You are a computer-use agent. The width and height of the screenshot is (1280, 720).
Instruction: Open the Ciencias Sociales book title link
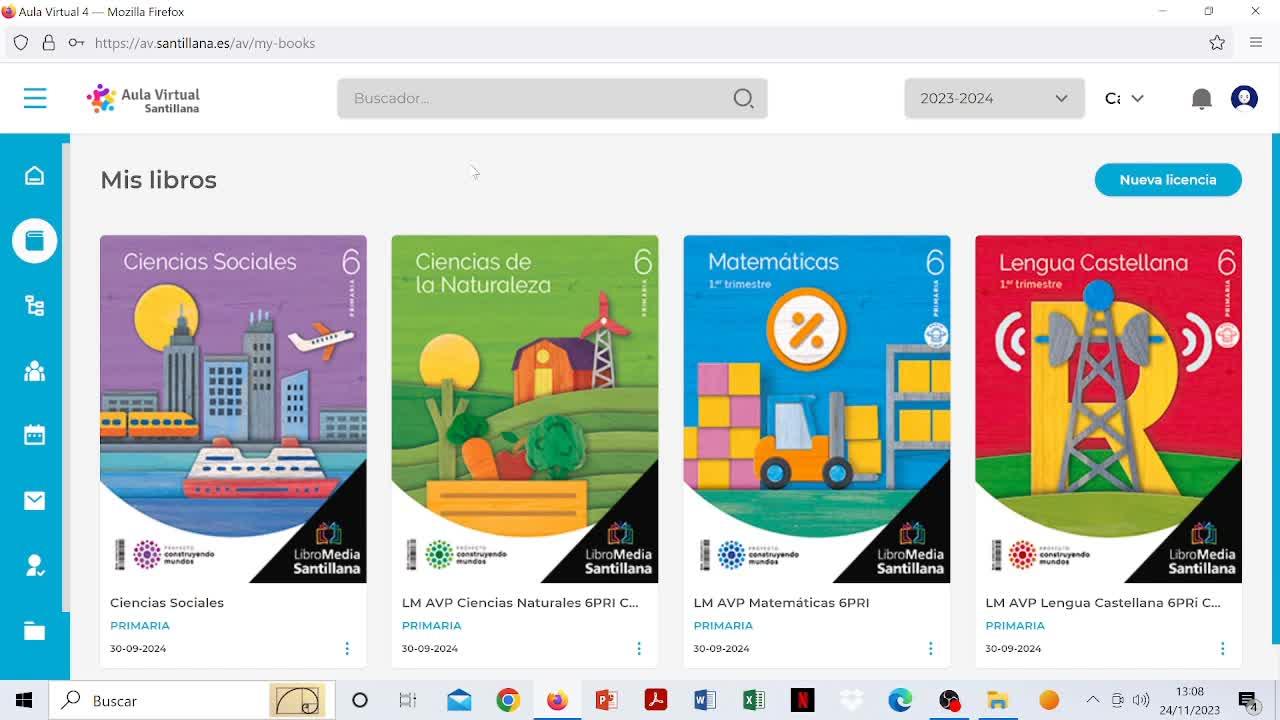[x=167, y=603]
